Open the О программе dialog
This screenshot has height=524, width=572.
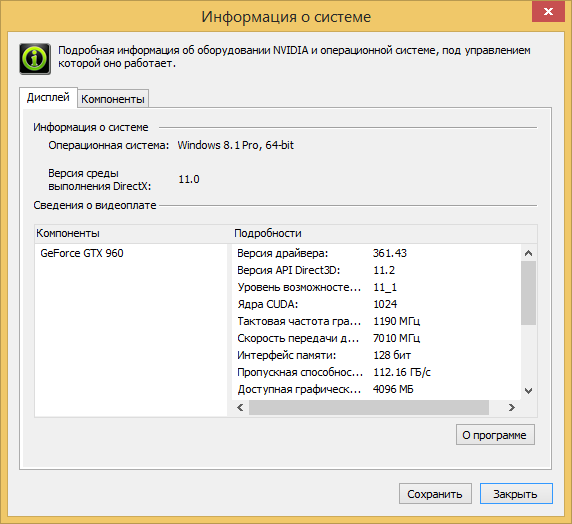coord(495,435)
